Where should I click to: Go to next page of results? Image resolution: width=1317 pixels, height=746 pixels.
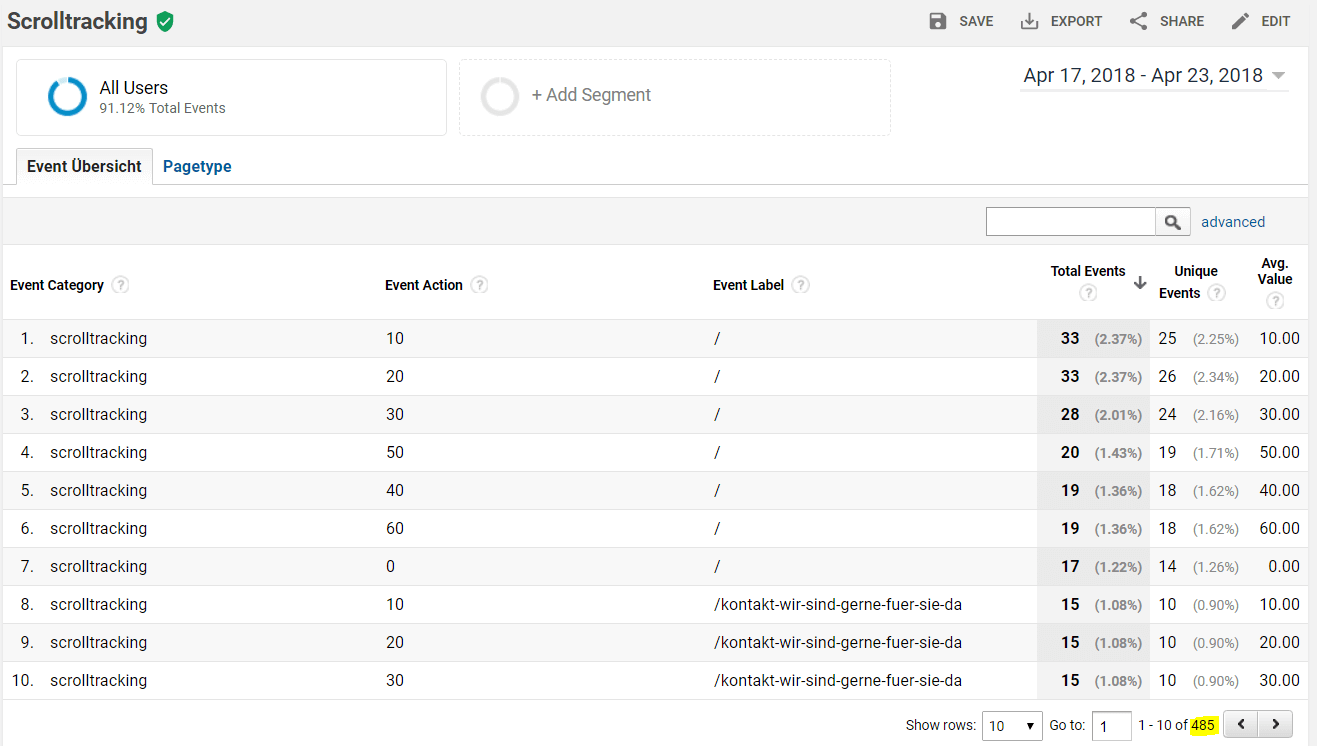[x=1275, y=724]
